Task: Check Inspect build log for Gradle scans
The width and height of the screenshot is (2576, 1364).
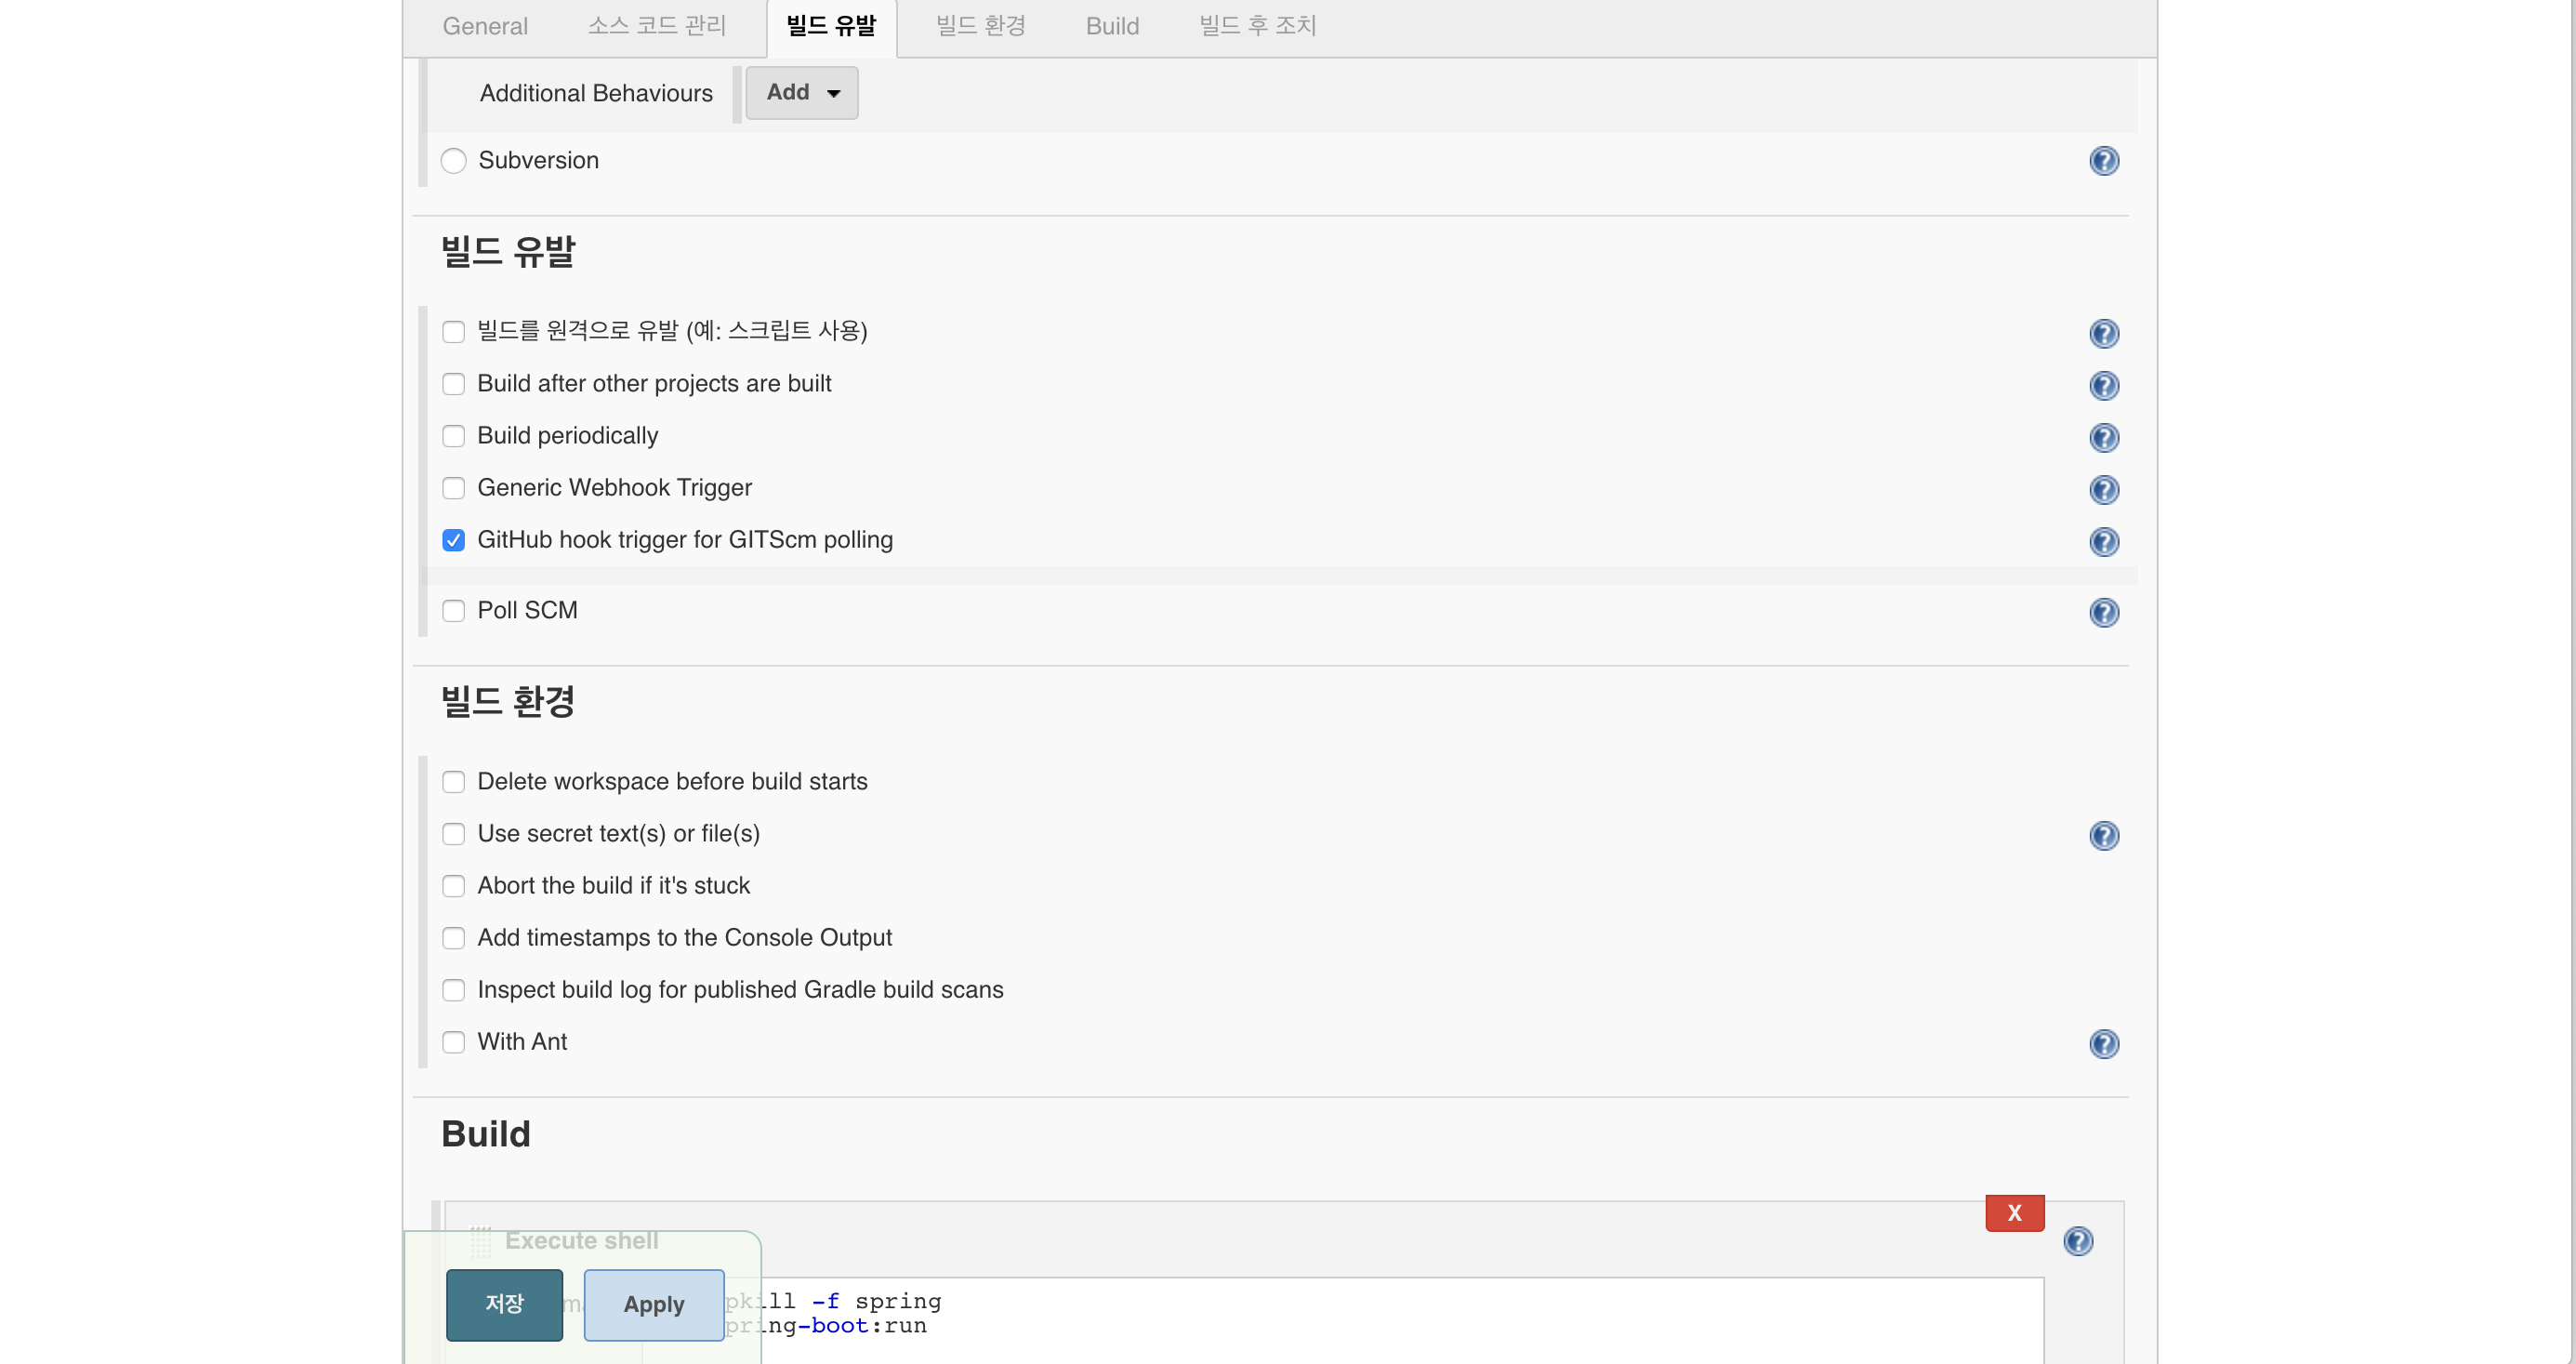Action: [x=453, y=989]
